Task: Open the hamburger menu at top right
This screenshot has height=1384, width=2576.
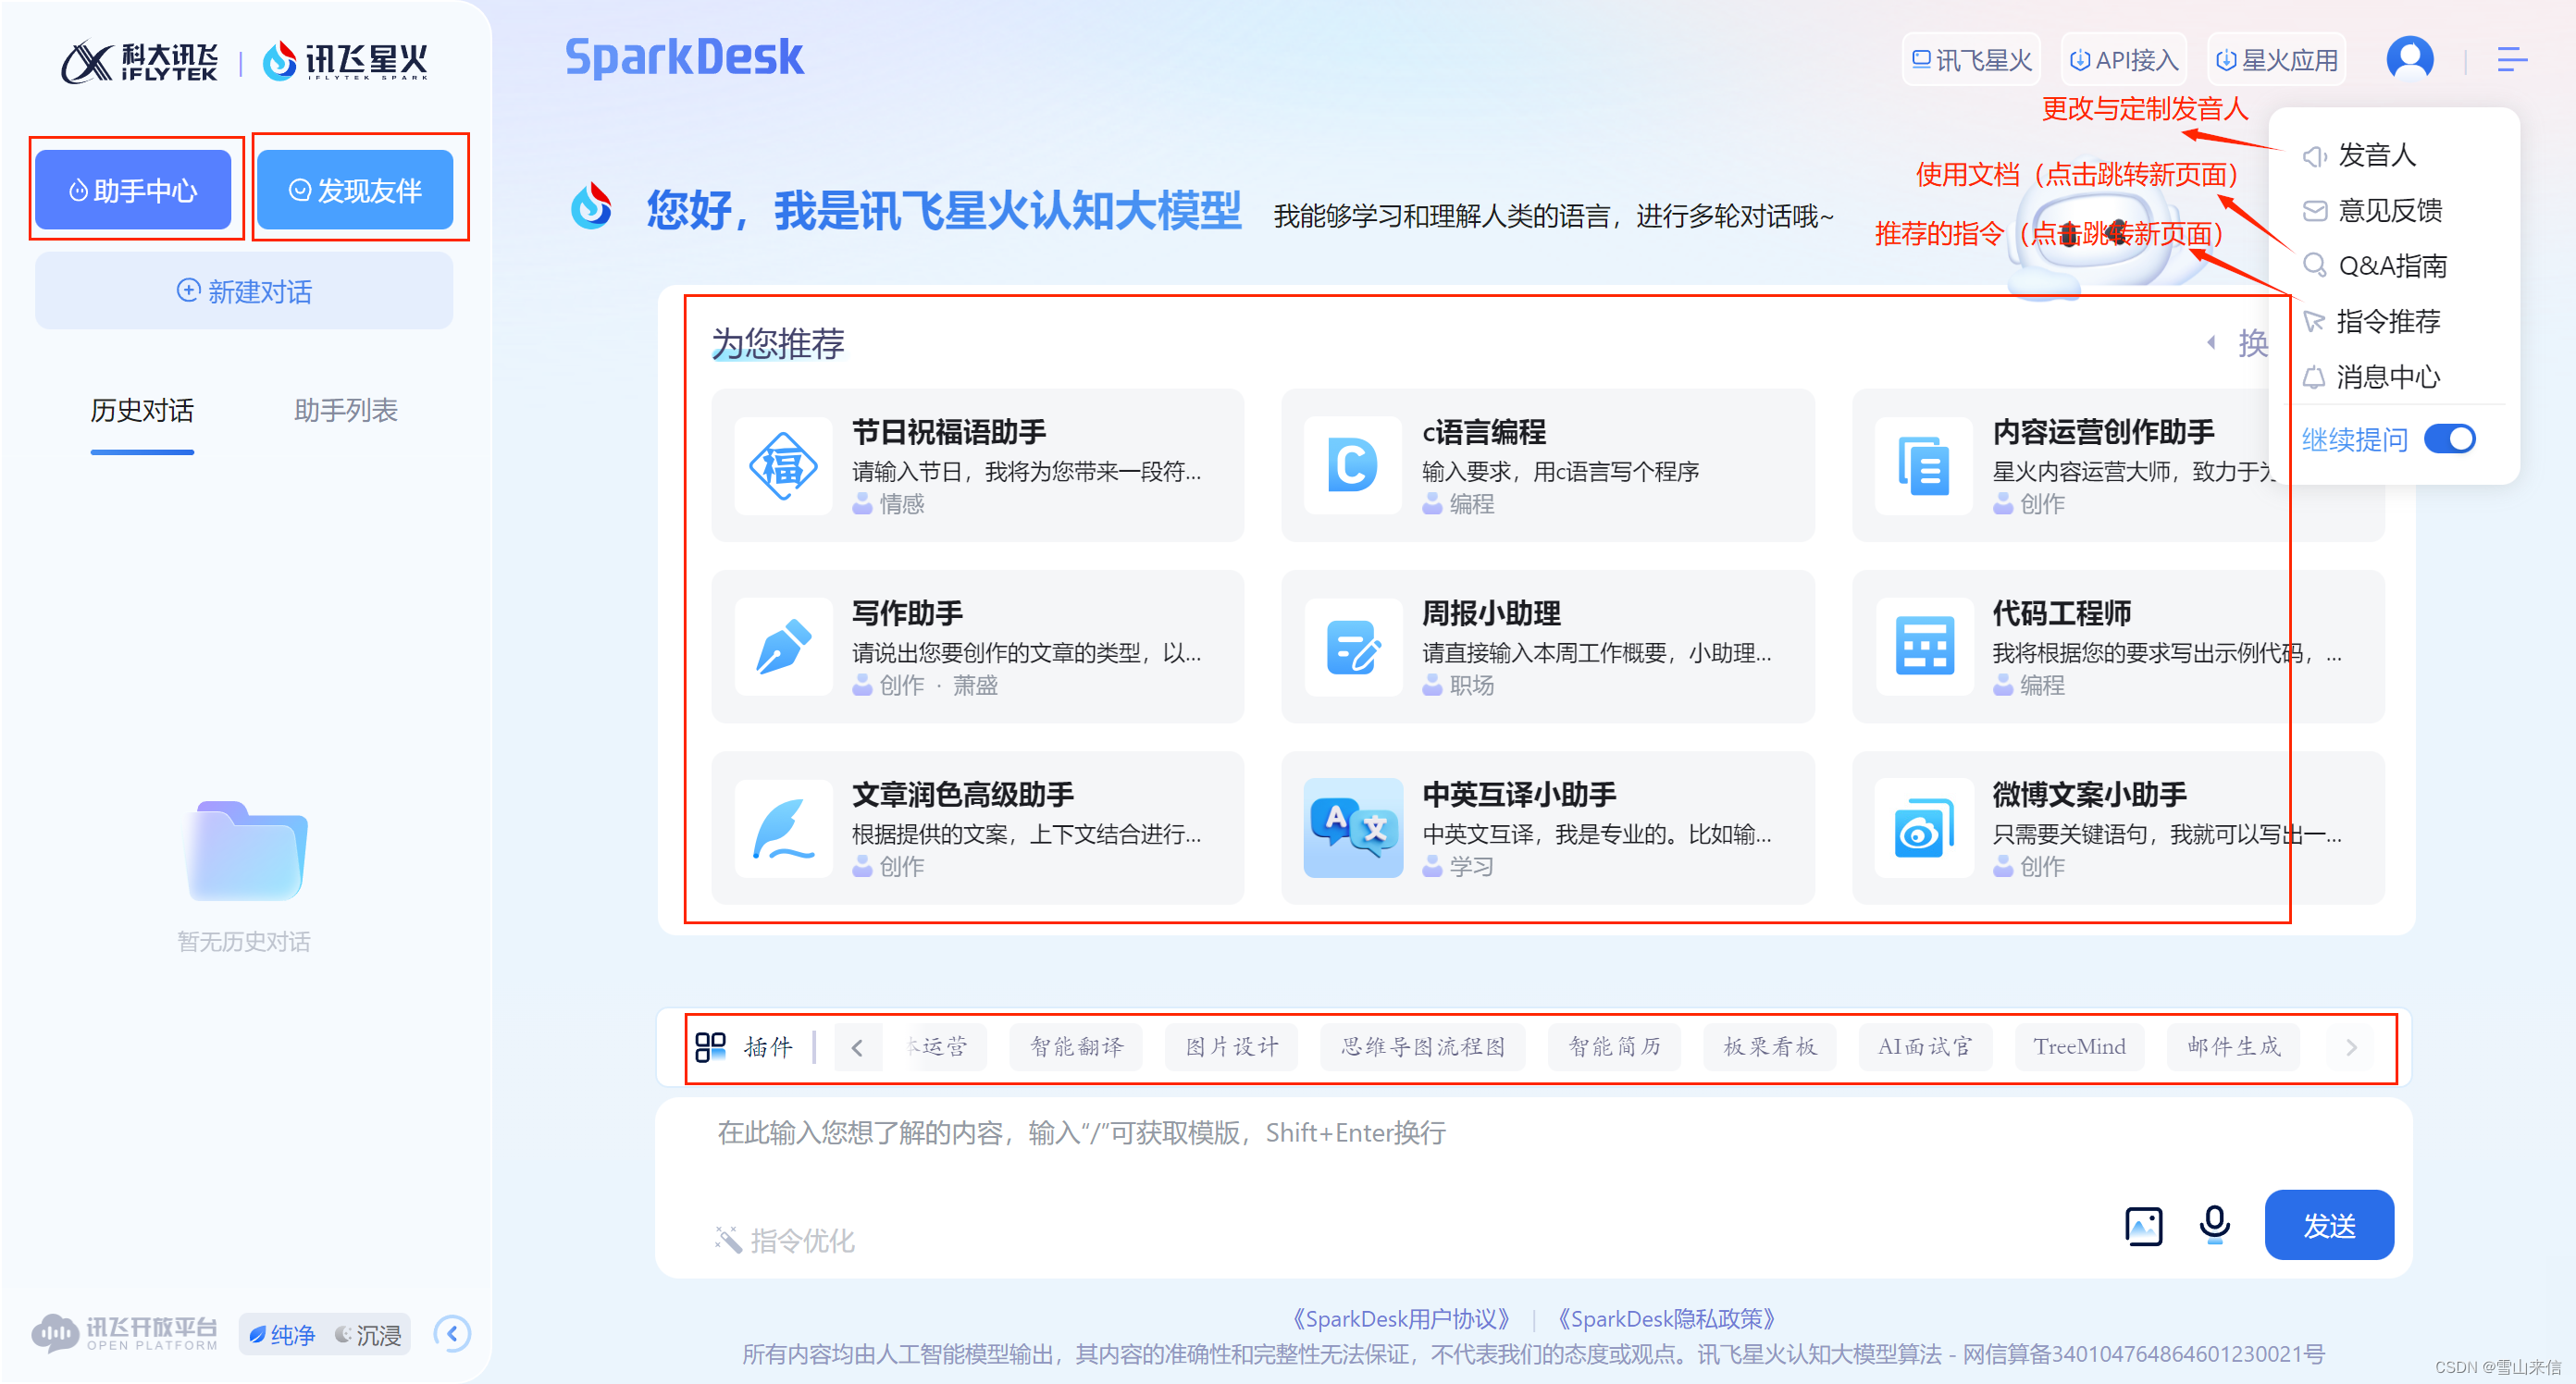Action: (x=2511, y=59)
